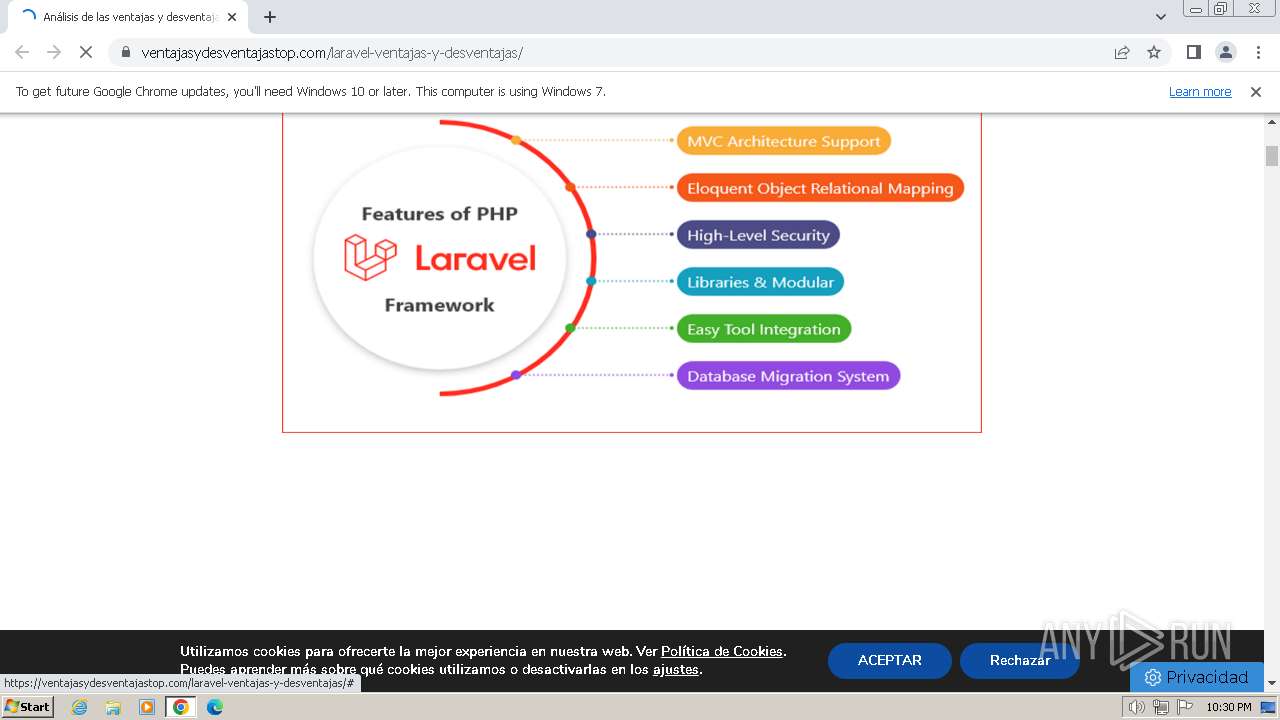The image size is (1280, 720).
Task: Open Windows Media Player from taskbar
Action: tap(147, 707)
